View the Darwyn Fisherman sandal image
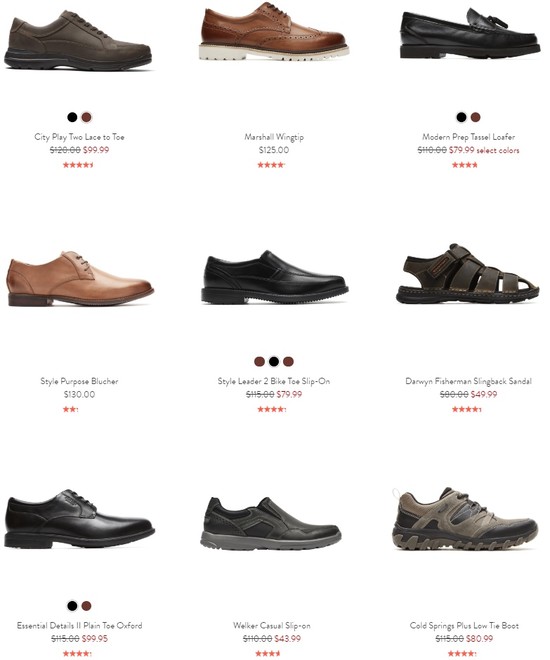The height and width of the screenshot is (660, 550). 468,274
